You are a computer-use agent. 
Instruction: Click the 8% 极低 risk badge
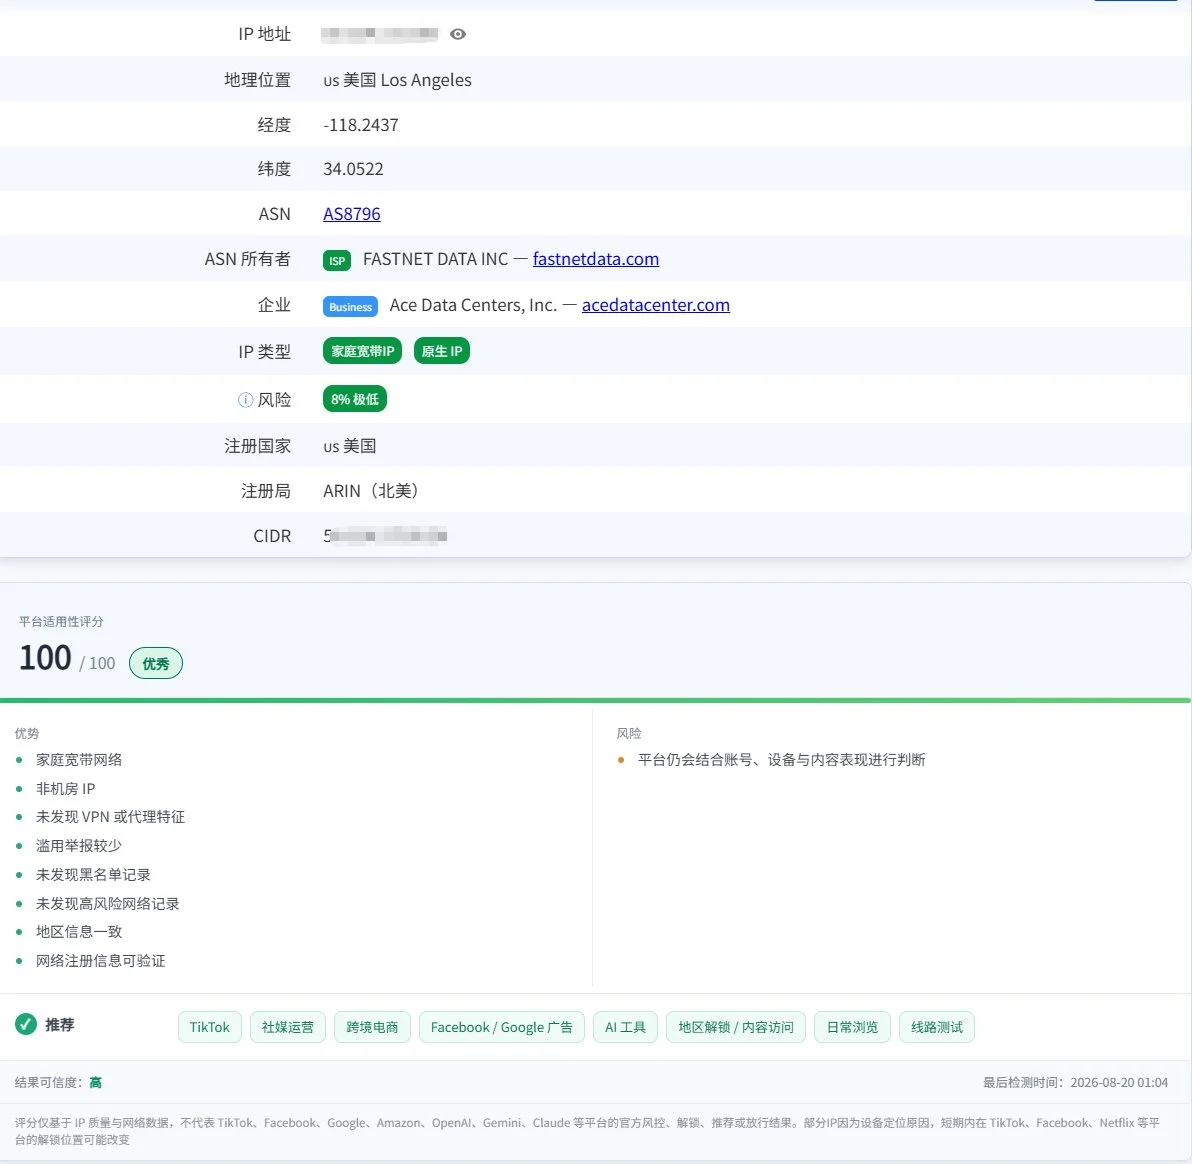coord(354,399)
